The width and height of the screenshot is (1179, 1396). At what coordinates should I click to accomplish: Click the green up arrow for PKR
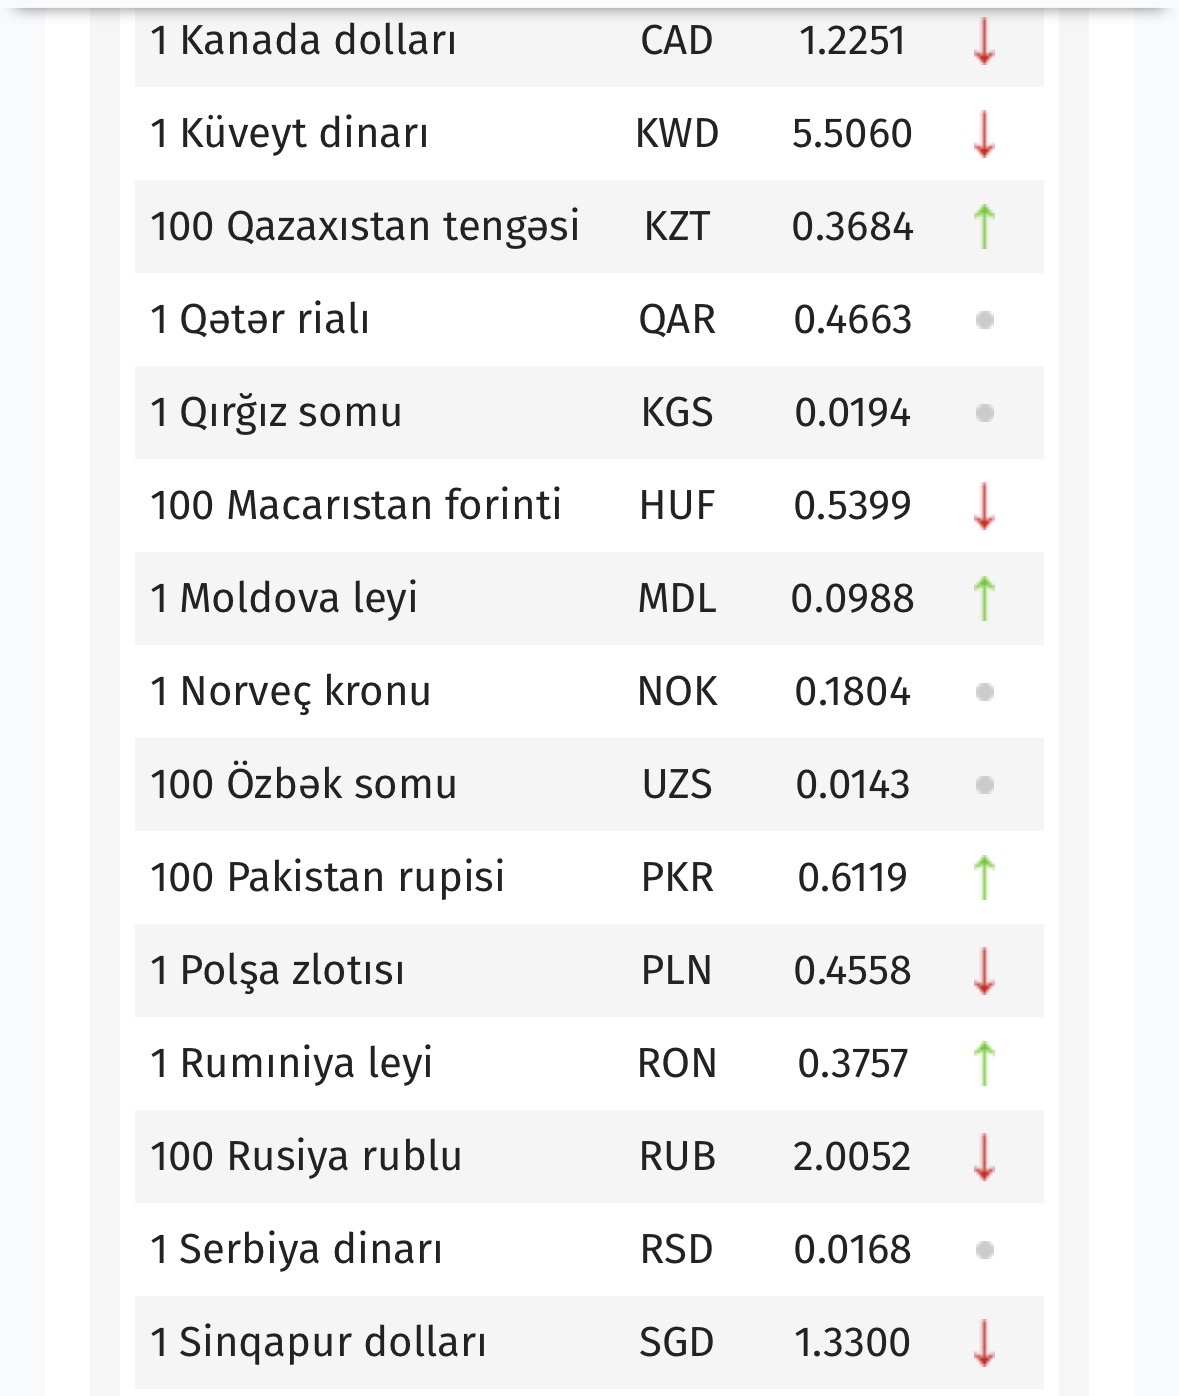[984, 877]
